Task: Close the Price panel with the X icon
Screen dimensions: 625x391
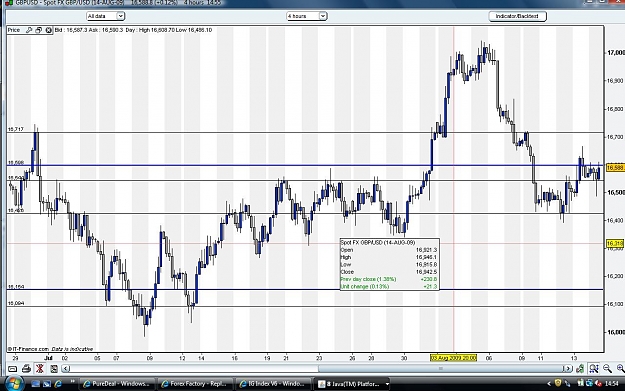Action: (49, 30)
